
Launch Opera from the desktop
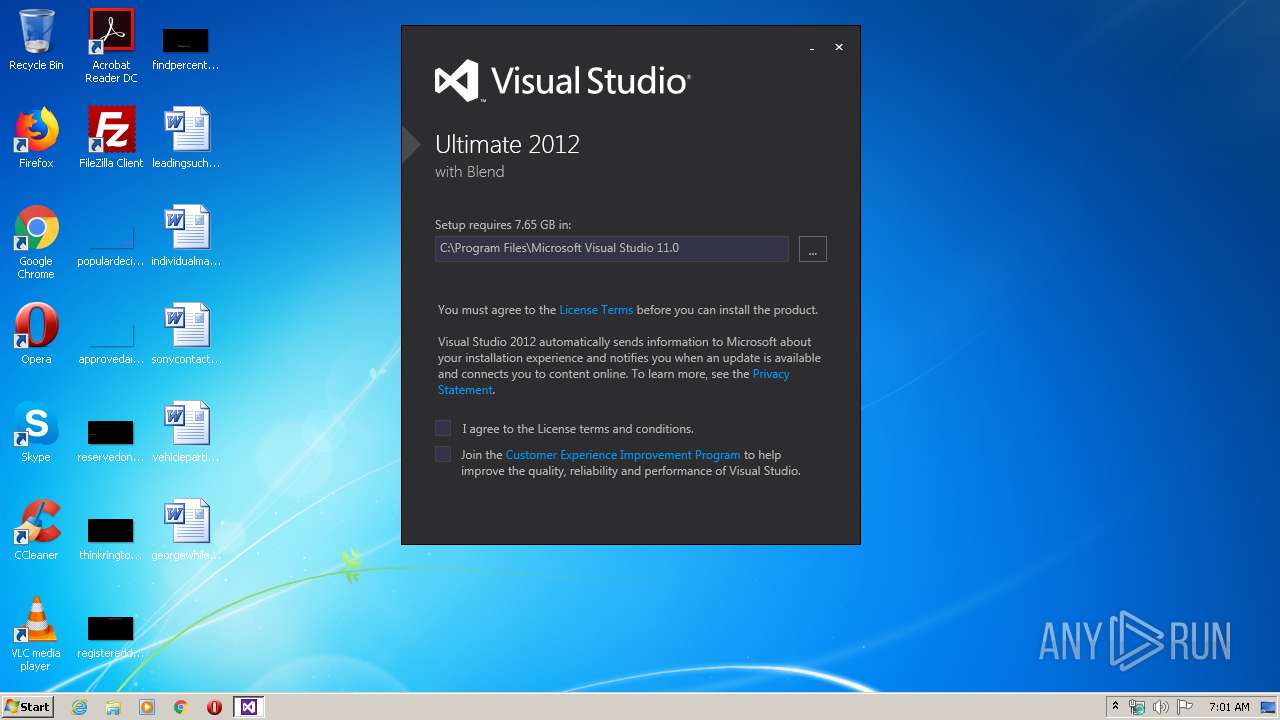pyautogui.click(x=36, y=334)
